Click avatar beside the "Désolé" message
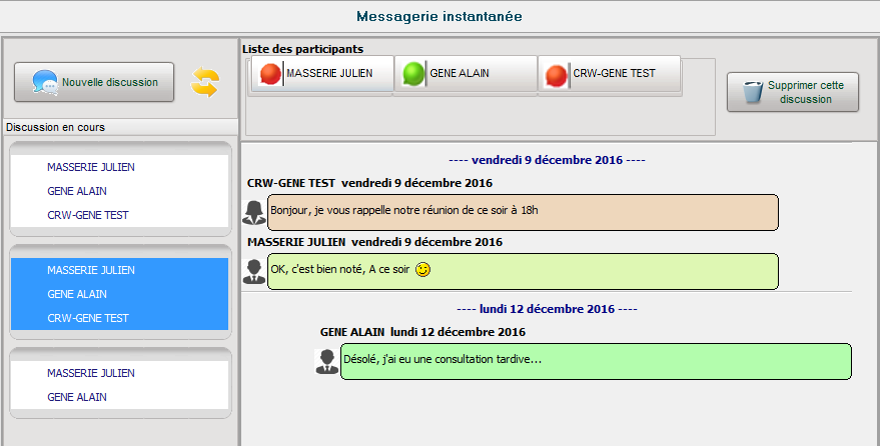Image resolution: width=880 pixels, height=446 pixels. (x=326, y=361)
